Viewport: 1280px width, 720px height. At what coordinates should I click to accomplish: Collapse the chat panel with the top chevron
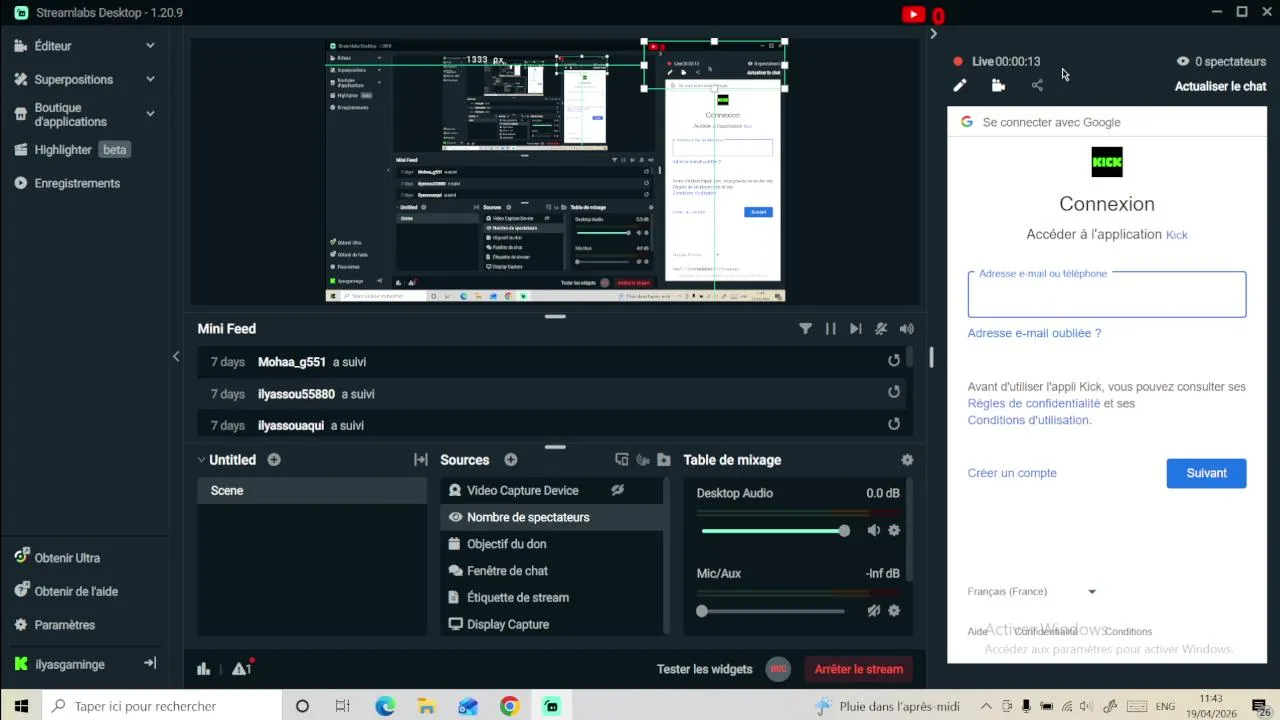tap(933, 34)
